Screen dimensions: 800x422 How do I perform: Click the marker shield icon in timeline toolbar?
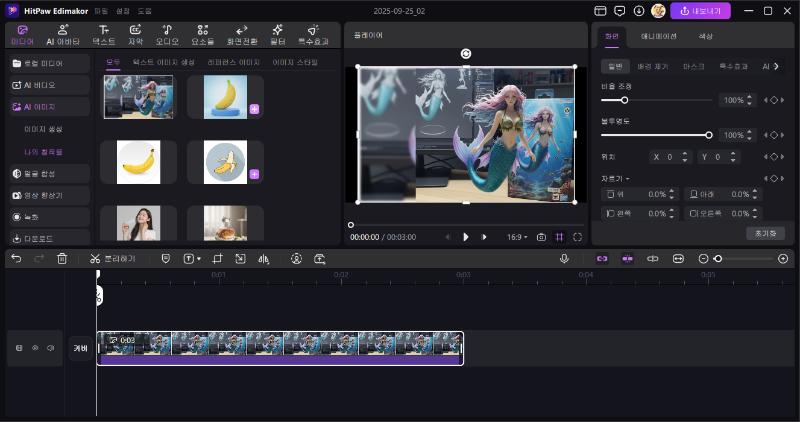click(166, 259)
